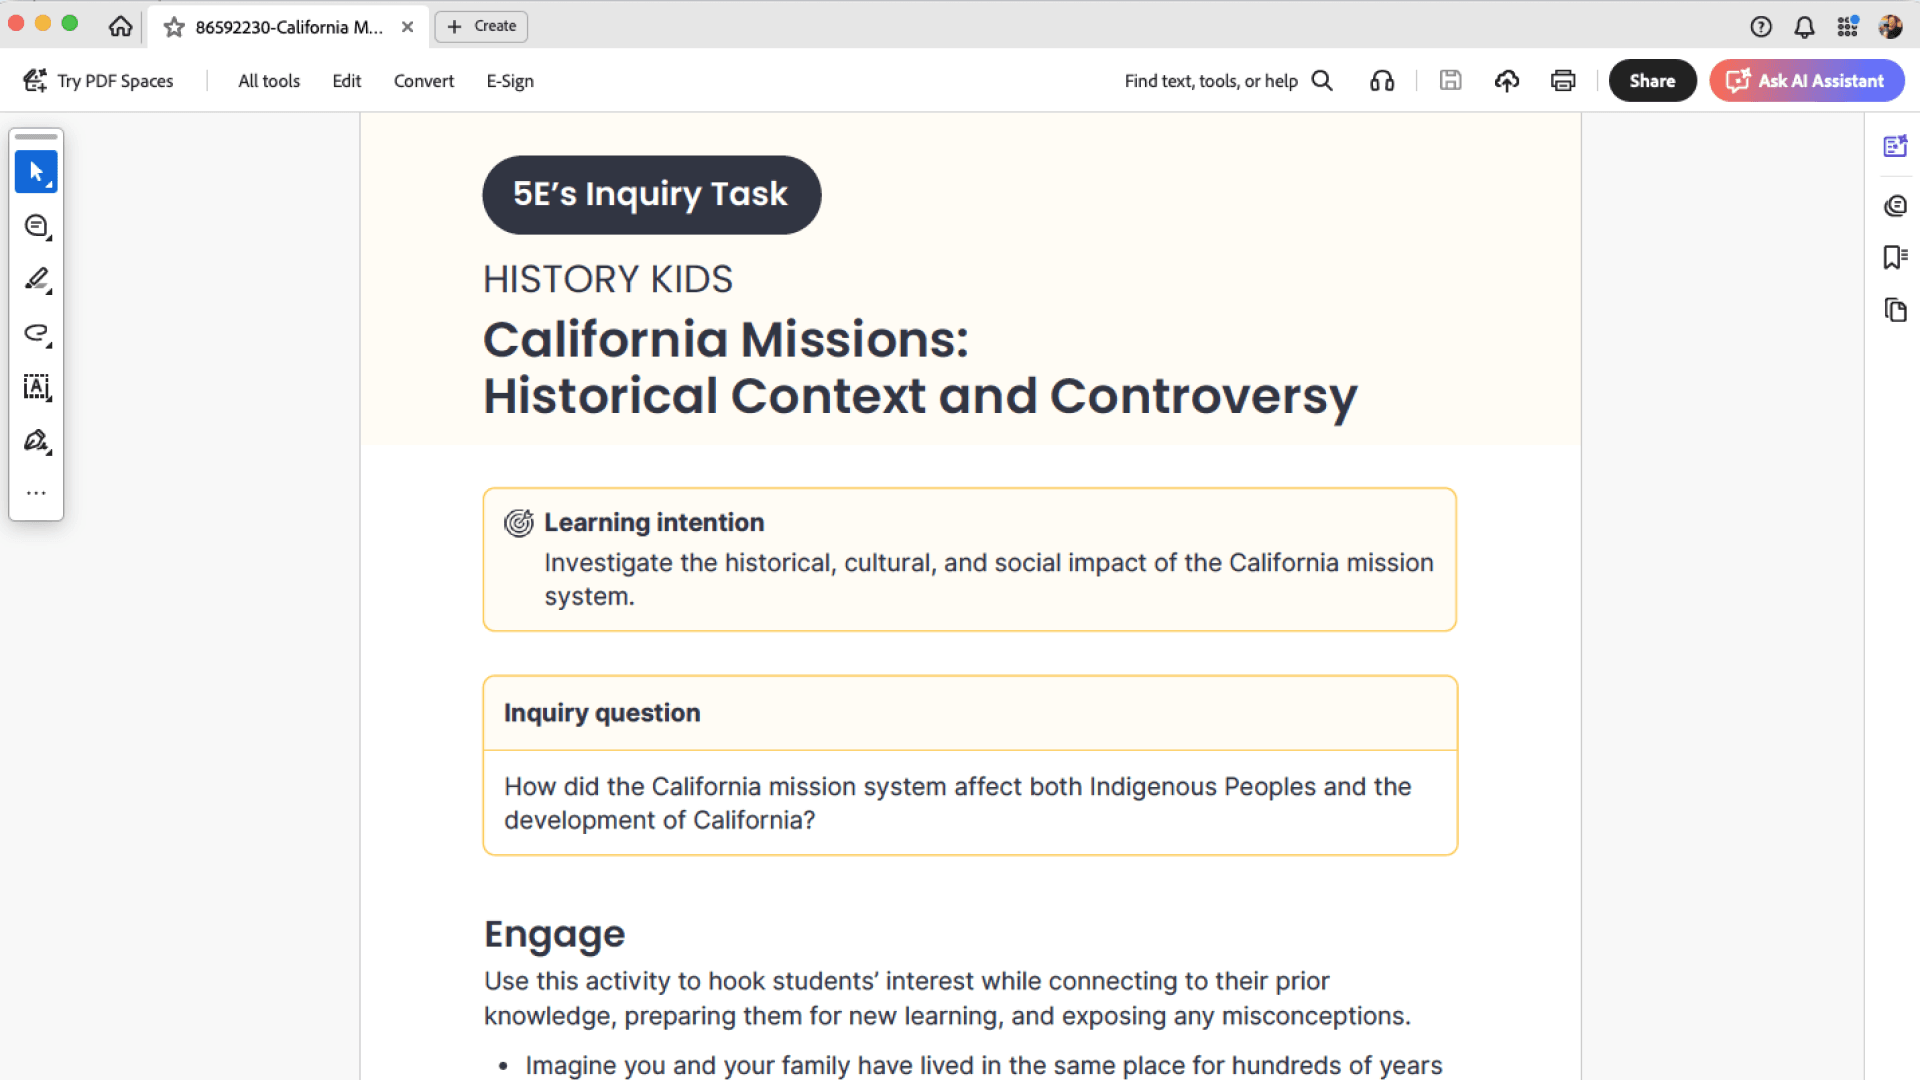The image size is (1920, 1080).
Task: Pick the freehand Draw tool
Action: 36,334
